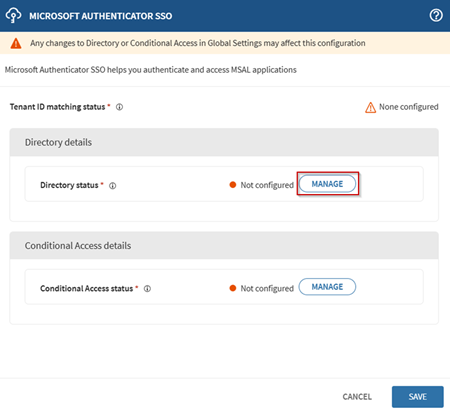The image size is (450, 413).
Task: Show info for Conditional Access status
Action: [147, 289]
